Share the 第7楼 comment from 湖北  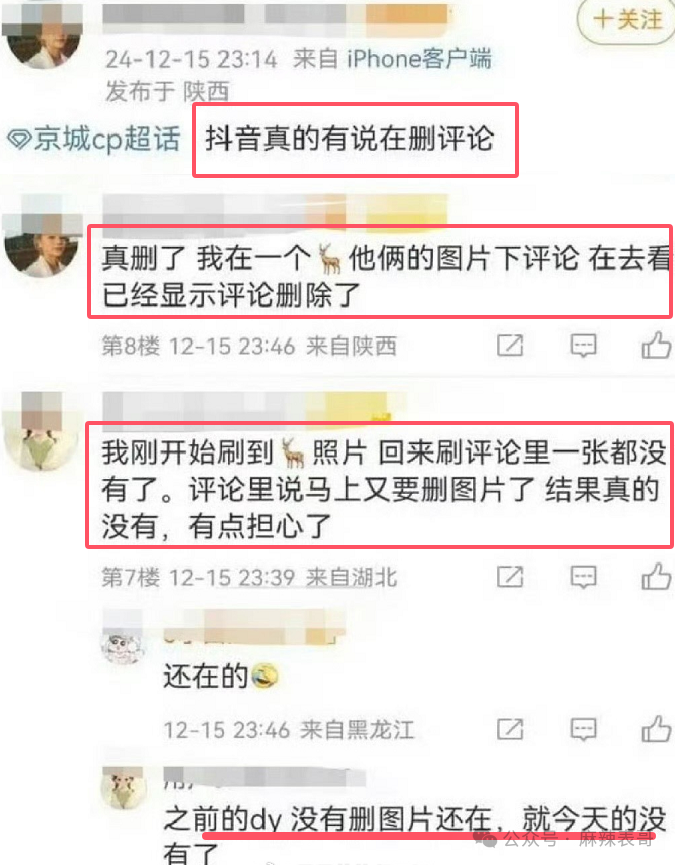(x=510, y=577)
